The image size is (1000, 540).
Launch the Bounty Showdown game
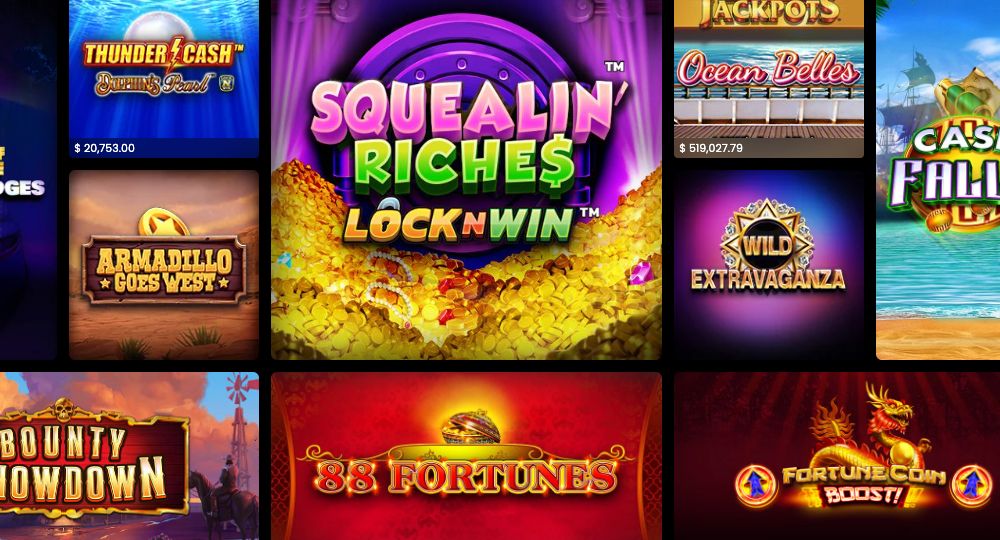tap(129, 456)
